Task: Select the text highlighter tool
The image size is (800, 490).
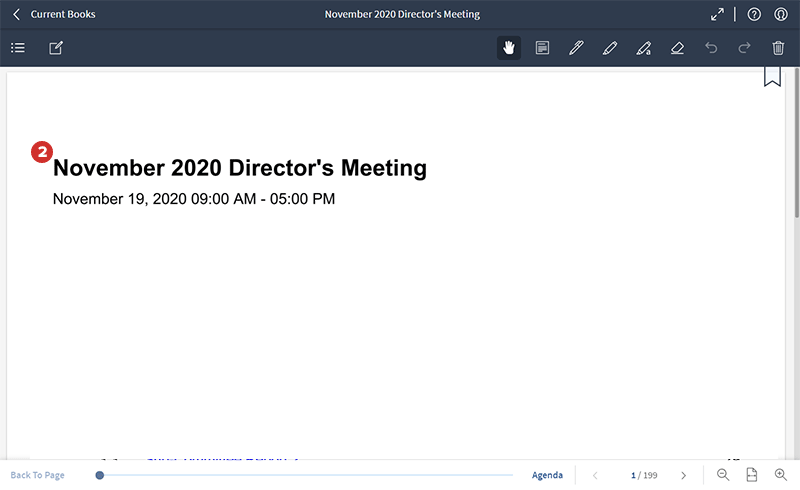Action: tap(644, 48)
